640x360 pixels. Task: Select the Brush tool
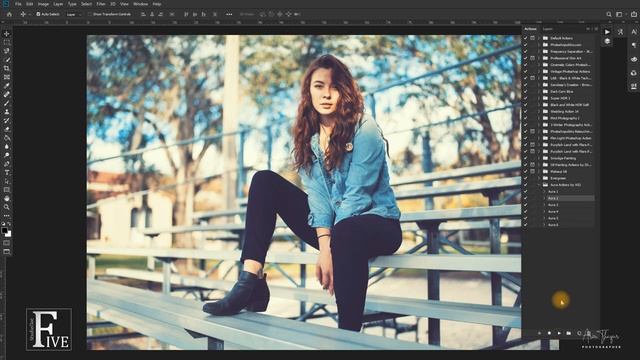point(7,103)
